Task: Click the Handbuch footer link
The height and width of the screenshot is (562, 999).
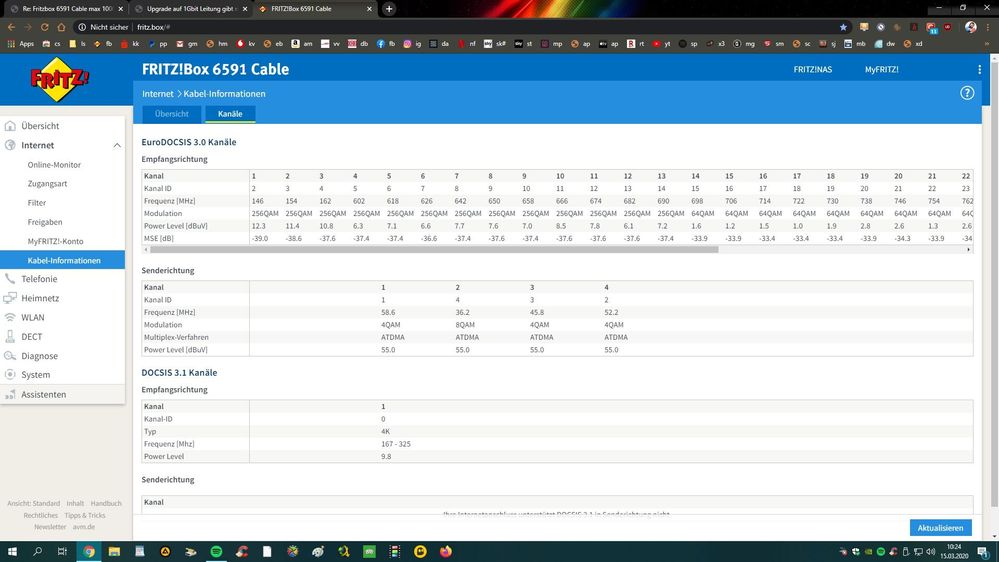Action: [x=106, y=503]
